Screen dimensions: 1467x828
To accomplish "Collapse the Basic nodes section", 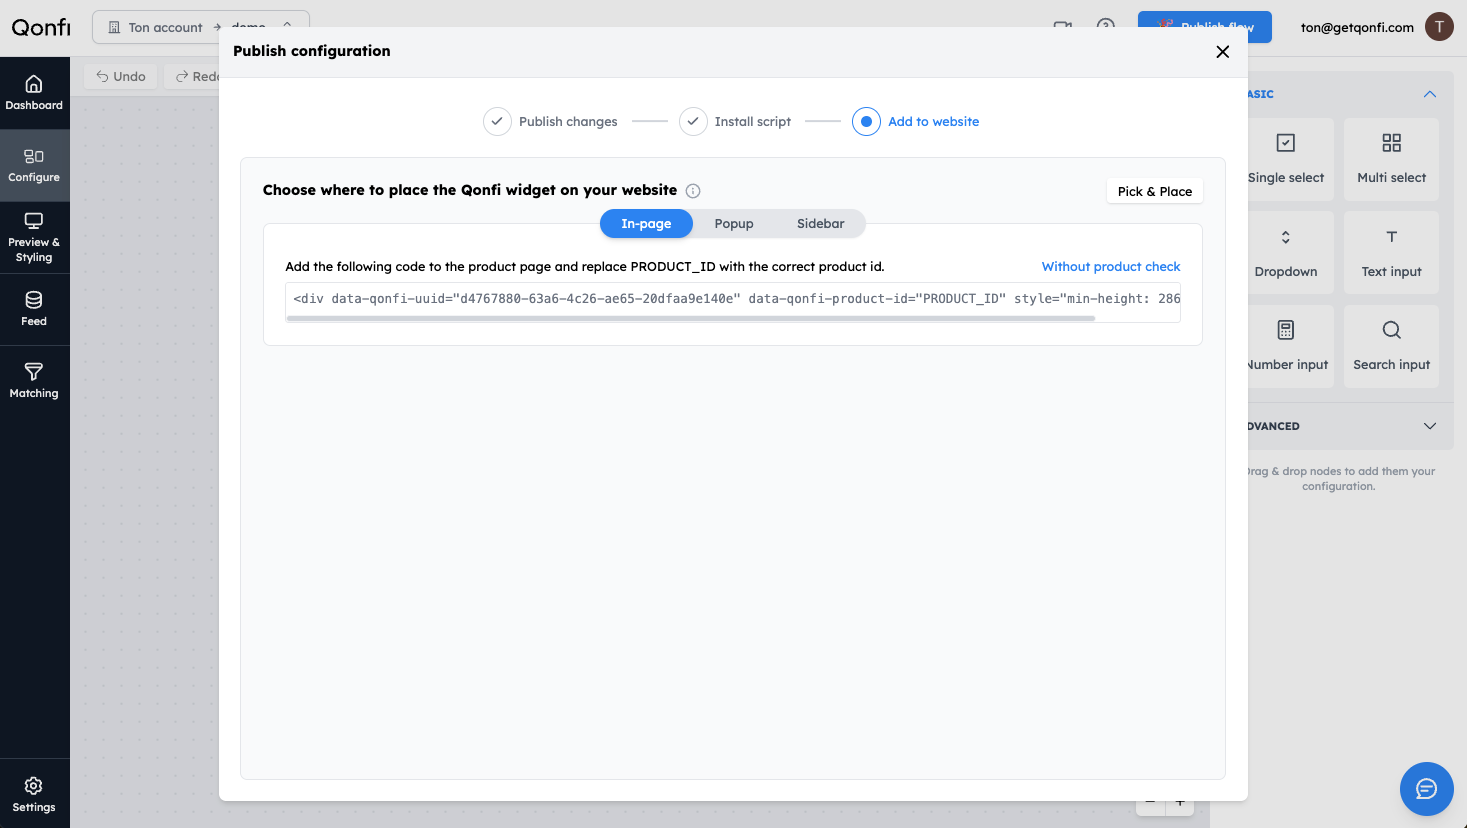I will [x=1429, y=94].
